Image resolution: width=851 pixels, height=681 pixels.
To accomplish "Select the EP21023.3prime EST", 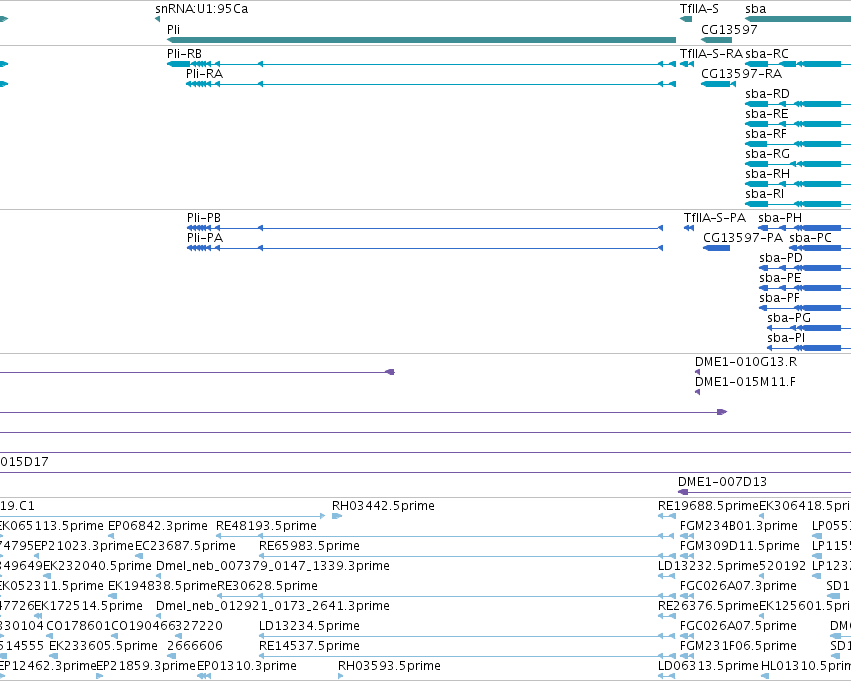I will (36, 556).
